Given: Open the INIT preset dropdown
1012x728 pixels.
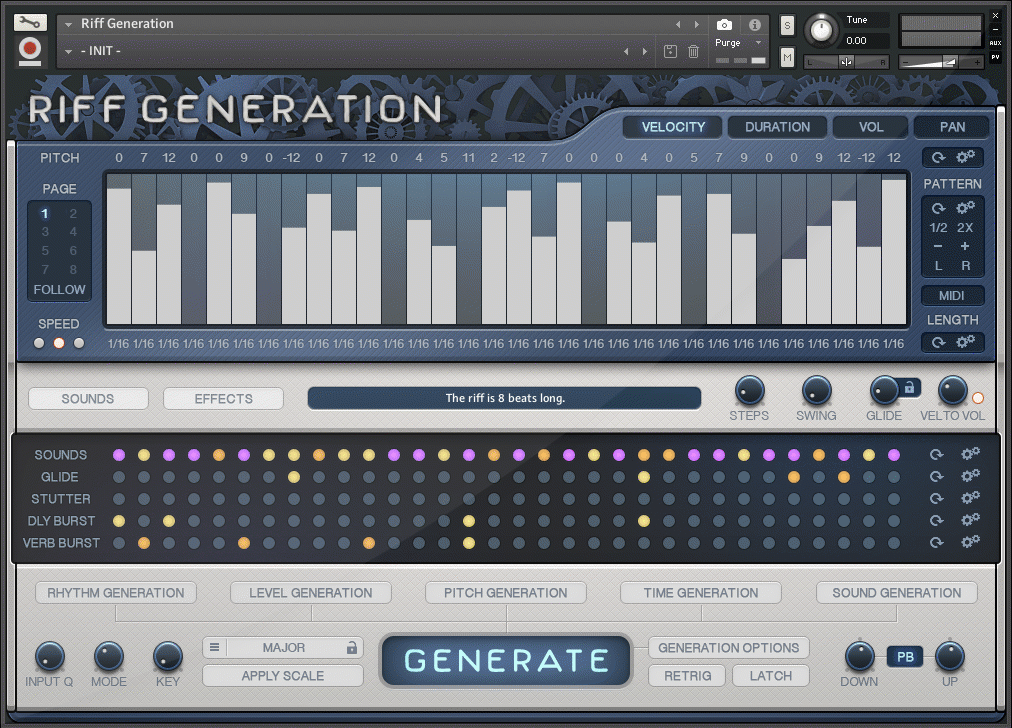Looking at the screenshot, I should coord(68,51).
